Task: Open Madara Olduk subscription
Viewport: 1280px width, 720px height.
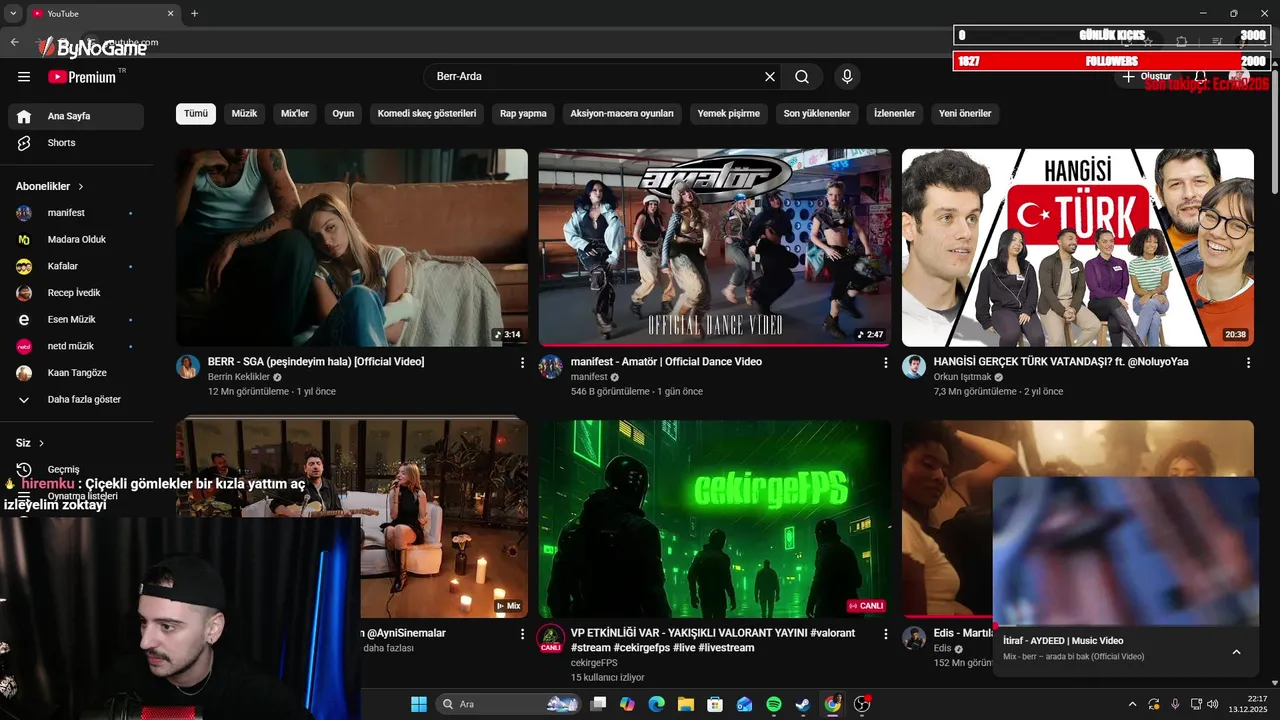Action: tap(76, 239)
